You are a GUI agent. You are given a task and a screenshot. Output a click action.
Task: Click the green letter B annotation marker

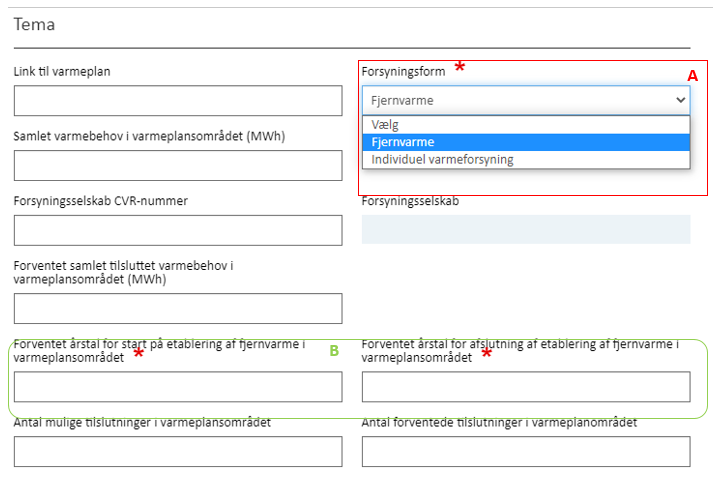click(x=335, y=351)
